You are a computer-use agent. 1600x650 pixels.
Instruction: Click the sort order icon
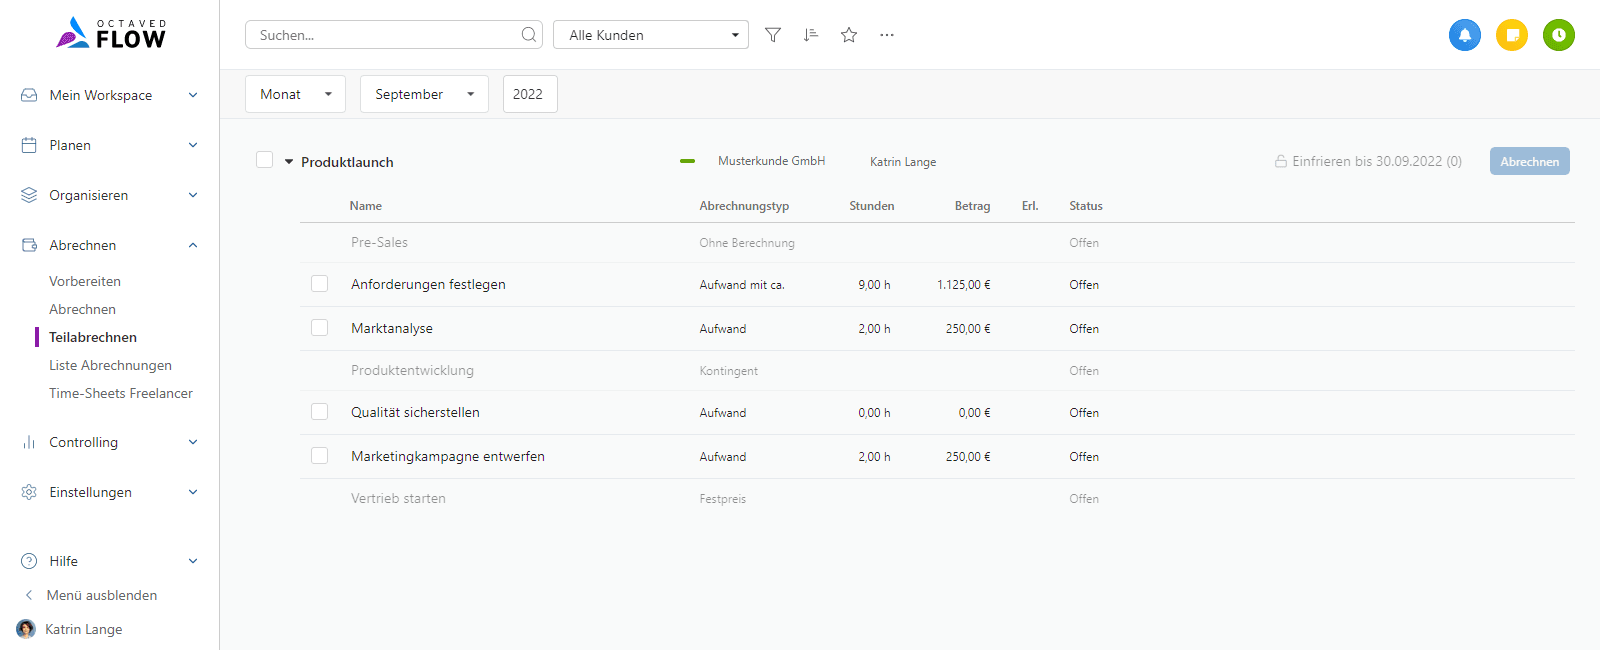point(811,35)
